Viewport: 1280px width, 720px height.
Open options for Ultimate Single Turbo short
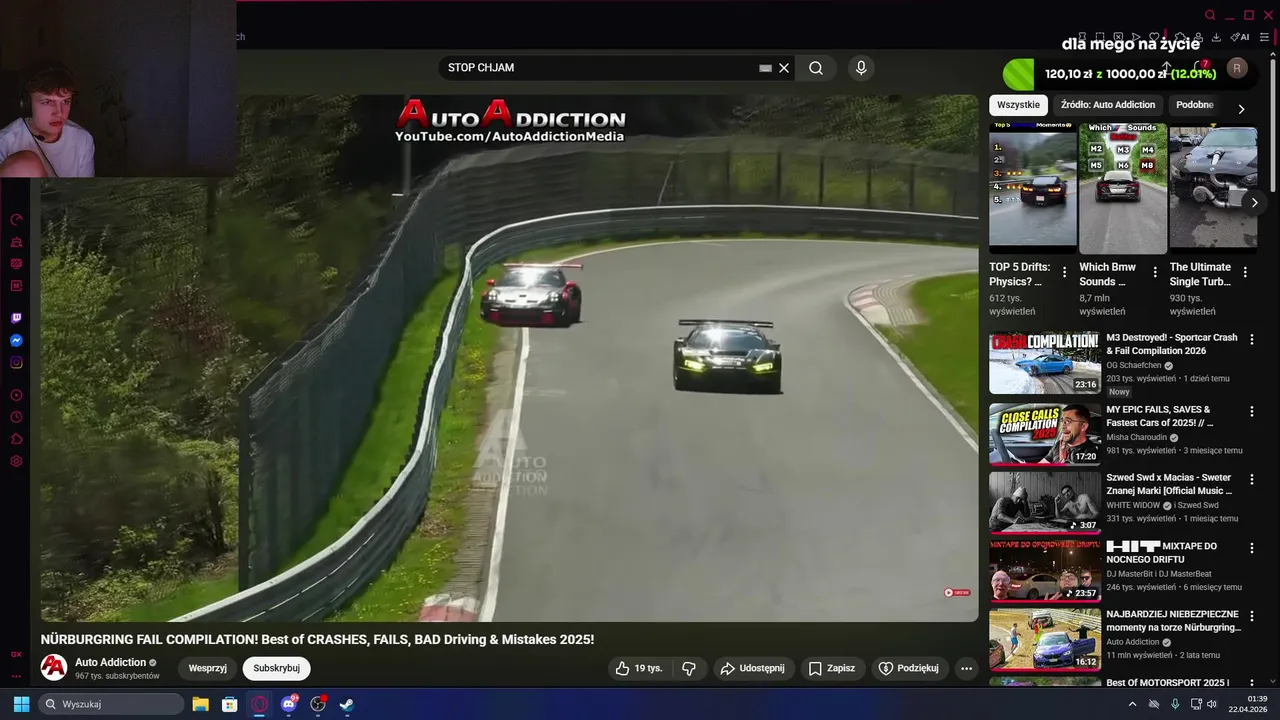1245,272
